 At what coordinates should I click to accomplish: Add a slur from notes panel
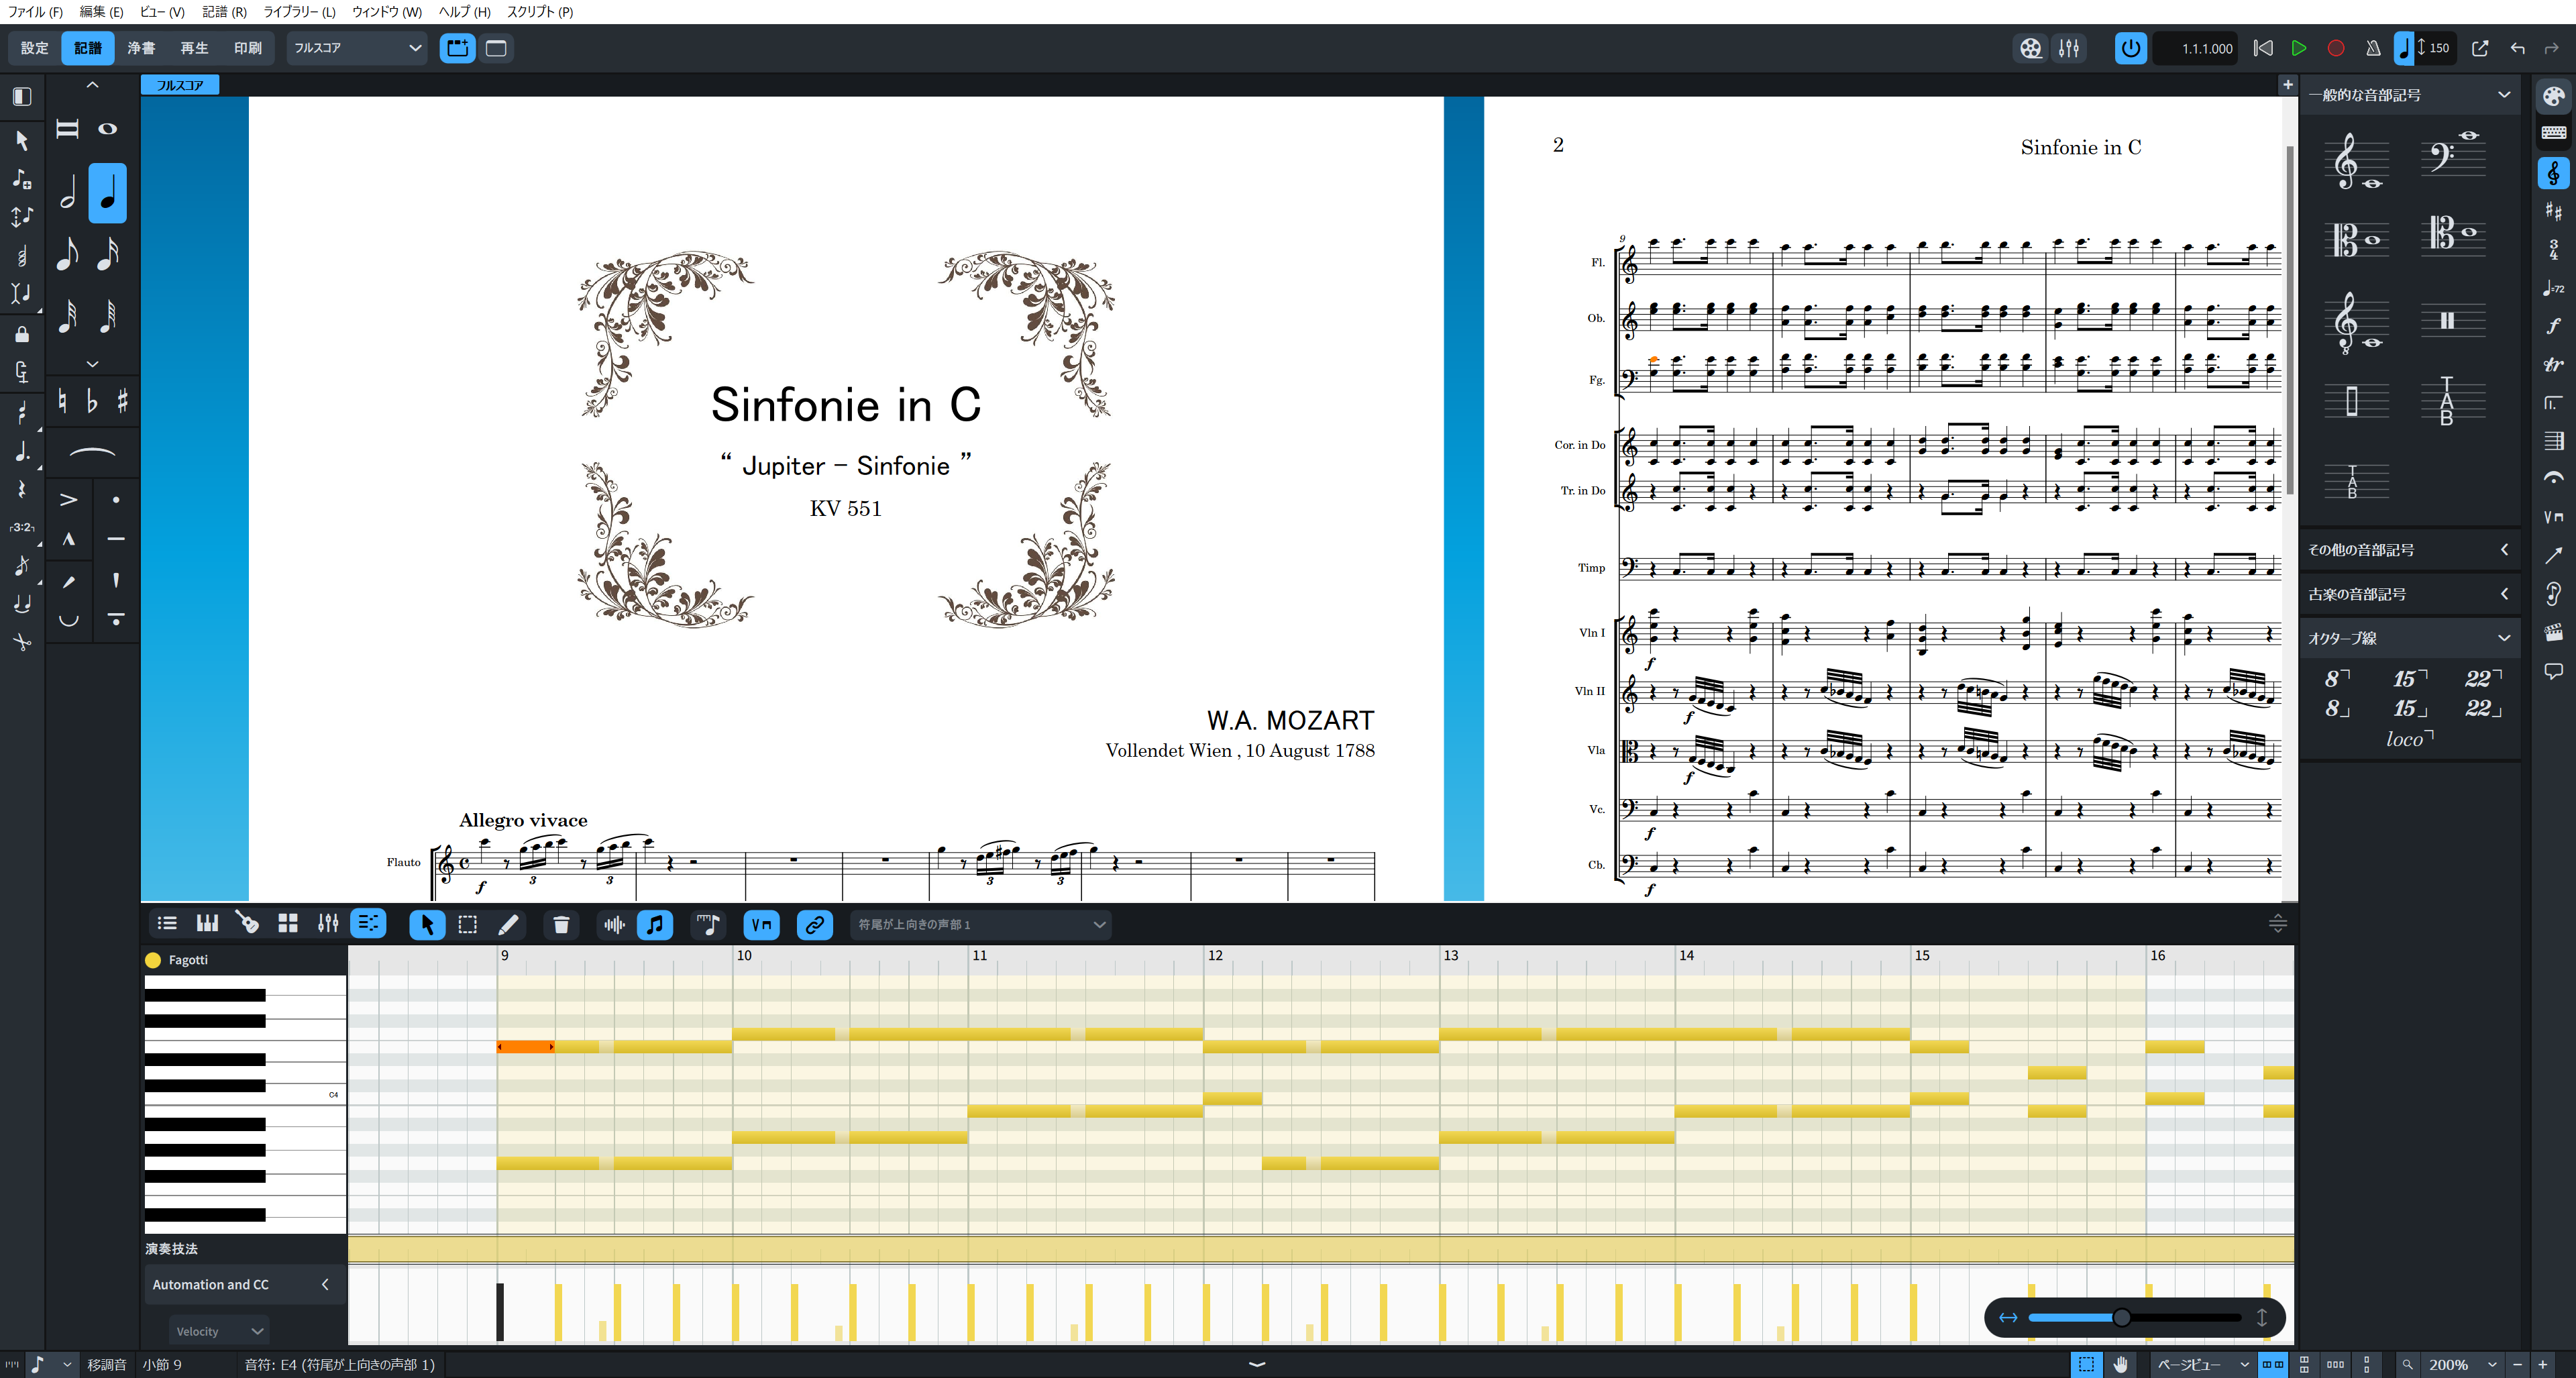(x=92, y=453)
